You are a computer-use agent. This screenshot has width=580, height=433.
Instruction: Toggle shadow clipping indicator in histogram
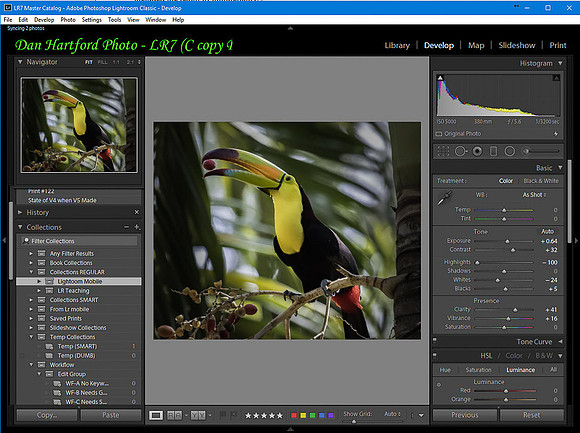pyautogui.click(x=440, y=78)
